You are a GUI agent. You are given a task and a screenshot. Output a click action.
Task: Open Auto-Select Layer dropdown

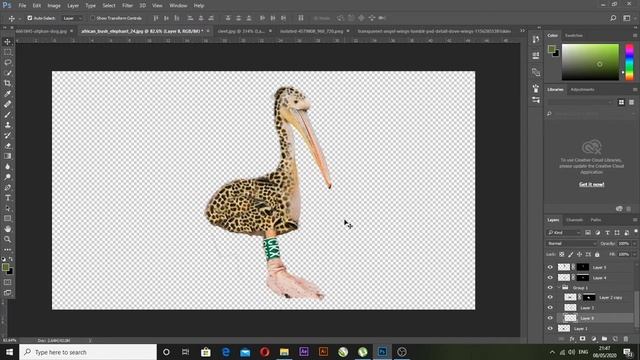point(72,18)
